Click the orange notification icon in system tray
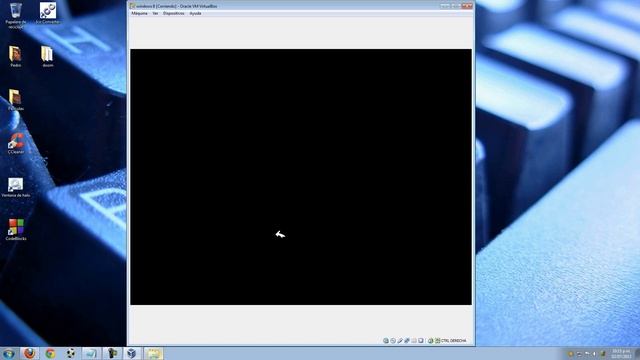Screen dimensions: 640x360 [x=571, y=353]
